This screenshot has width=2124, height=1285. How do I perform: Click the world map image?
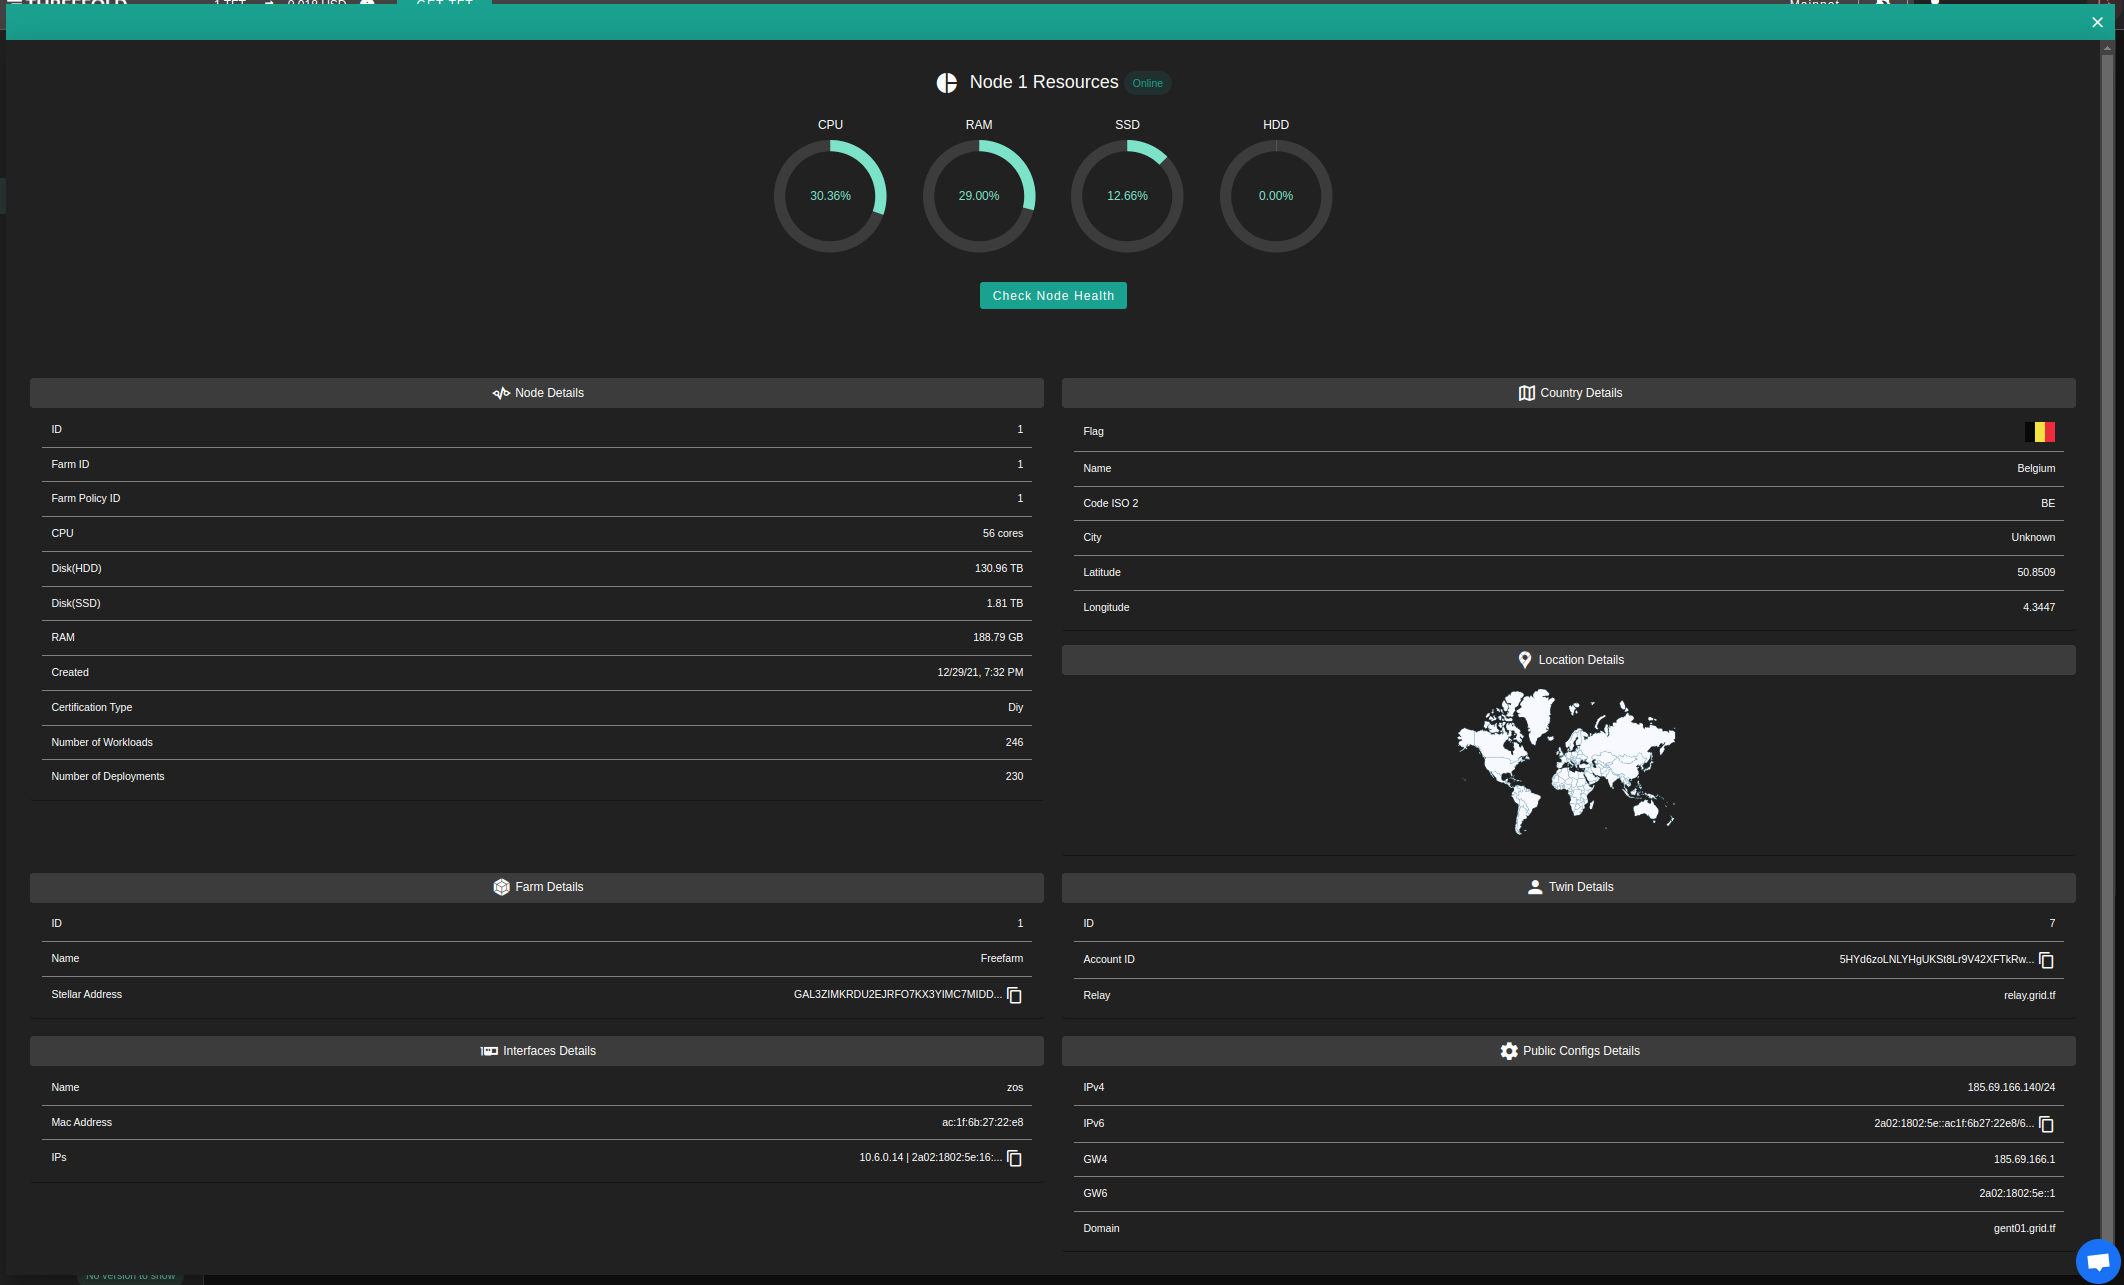[1566, 761]
